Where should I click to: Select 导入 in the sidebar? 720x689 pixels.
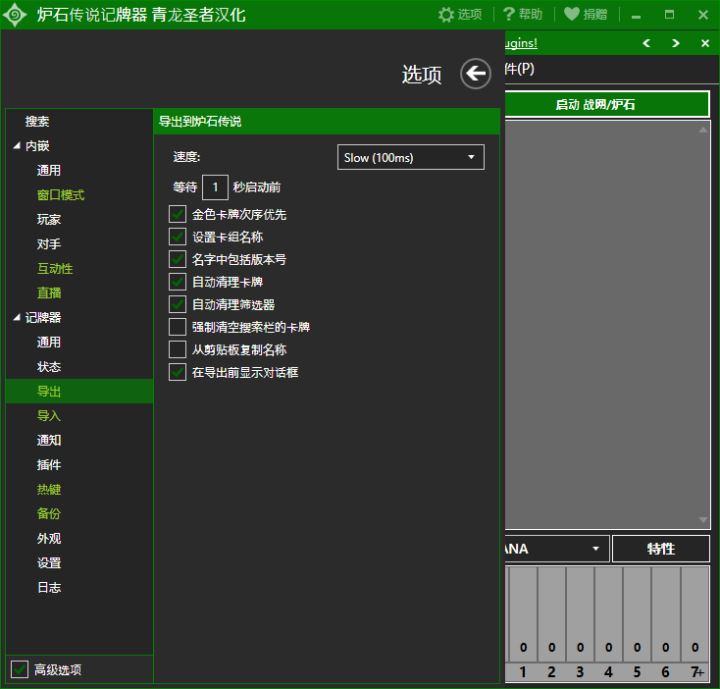click(x=49, y=416)
